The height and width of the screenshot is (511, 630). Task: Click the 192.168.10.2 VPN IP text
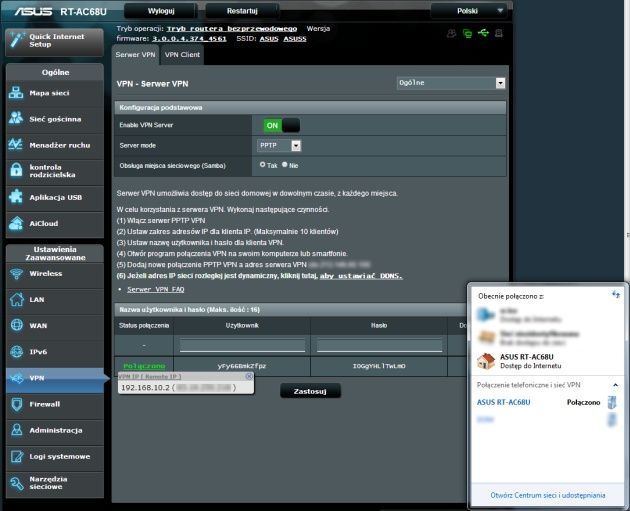[x=145, y=388]
